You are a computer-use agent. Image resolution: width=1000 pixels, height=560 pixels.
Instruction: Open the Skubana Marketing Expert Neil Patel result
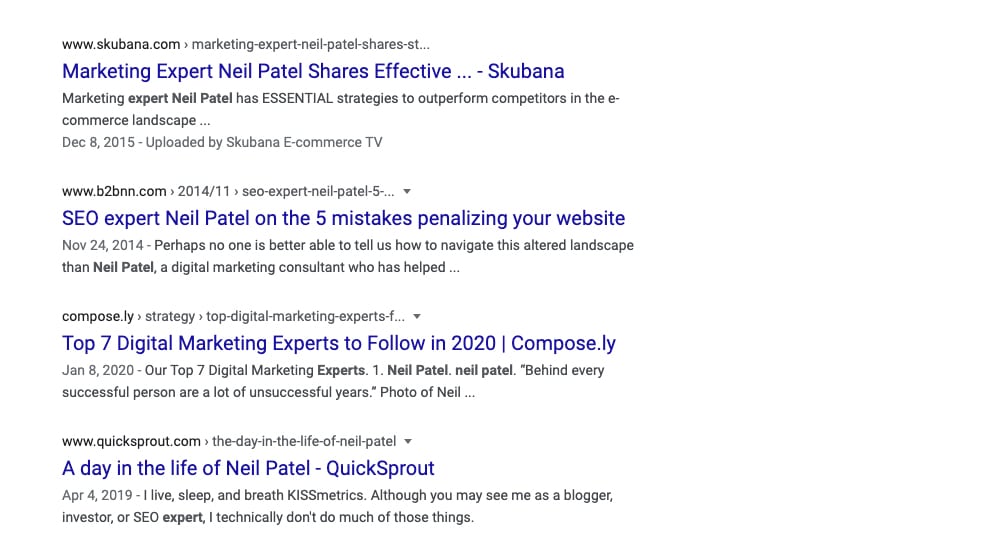[313, 71]
